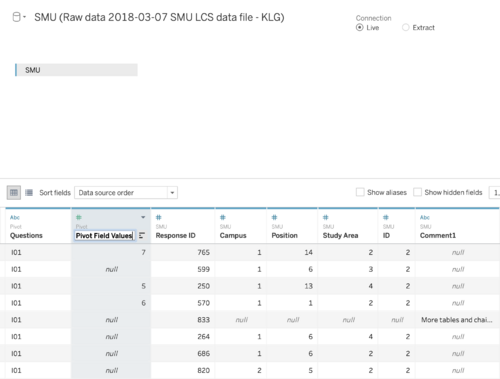Click Response ID cell 250

183,286
